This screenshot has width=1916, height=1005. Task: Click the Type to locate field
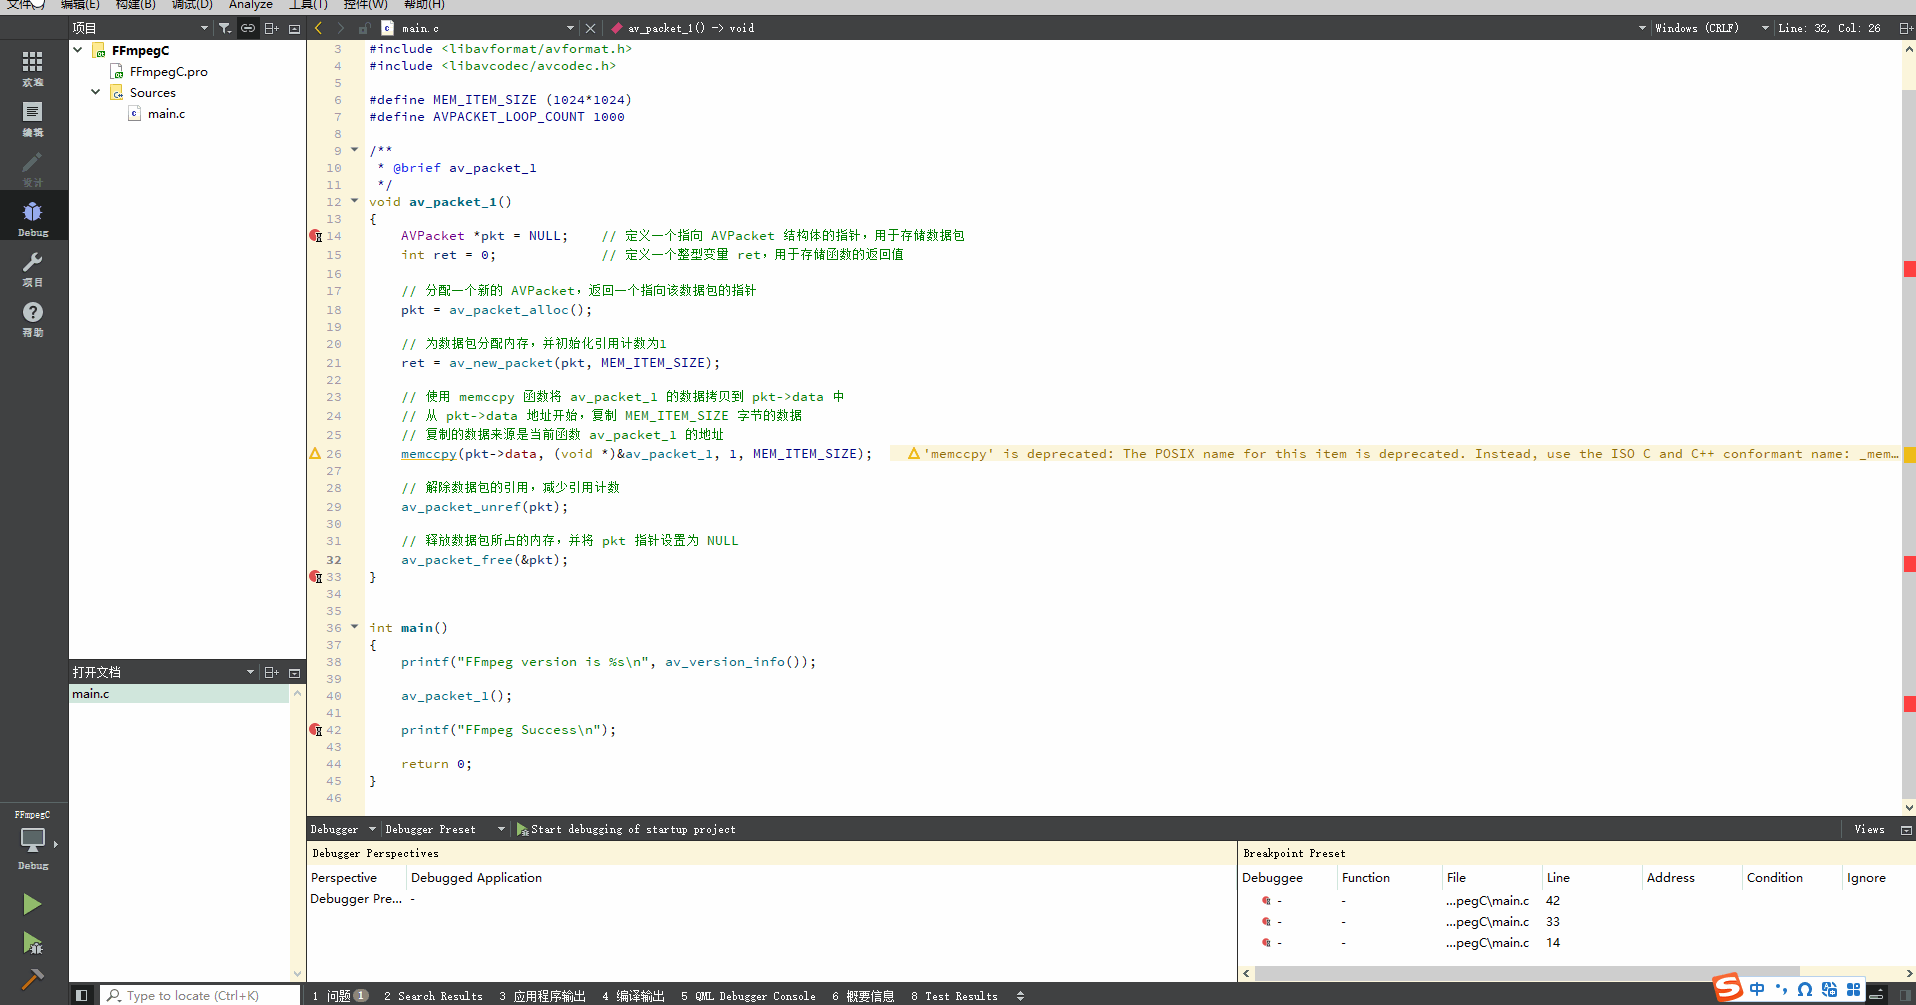(200, 995)
